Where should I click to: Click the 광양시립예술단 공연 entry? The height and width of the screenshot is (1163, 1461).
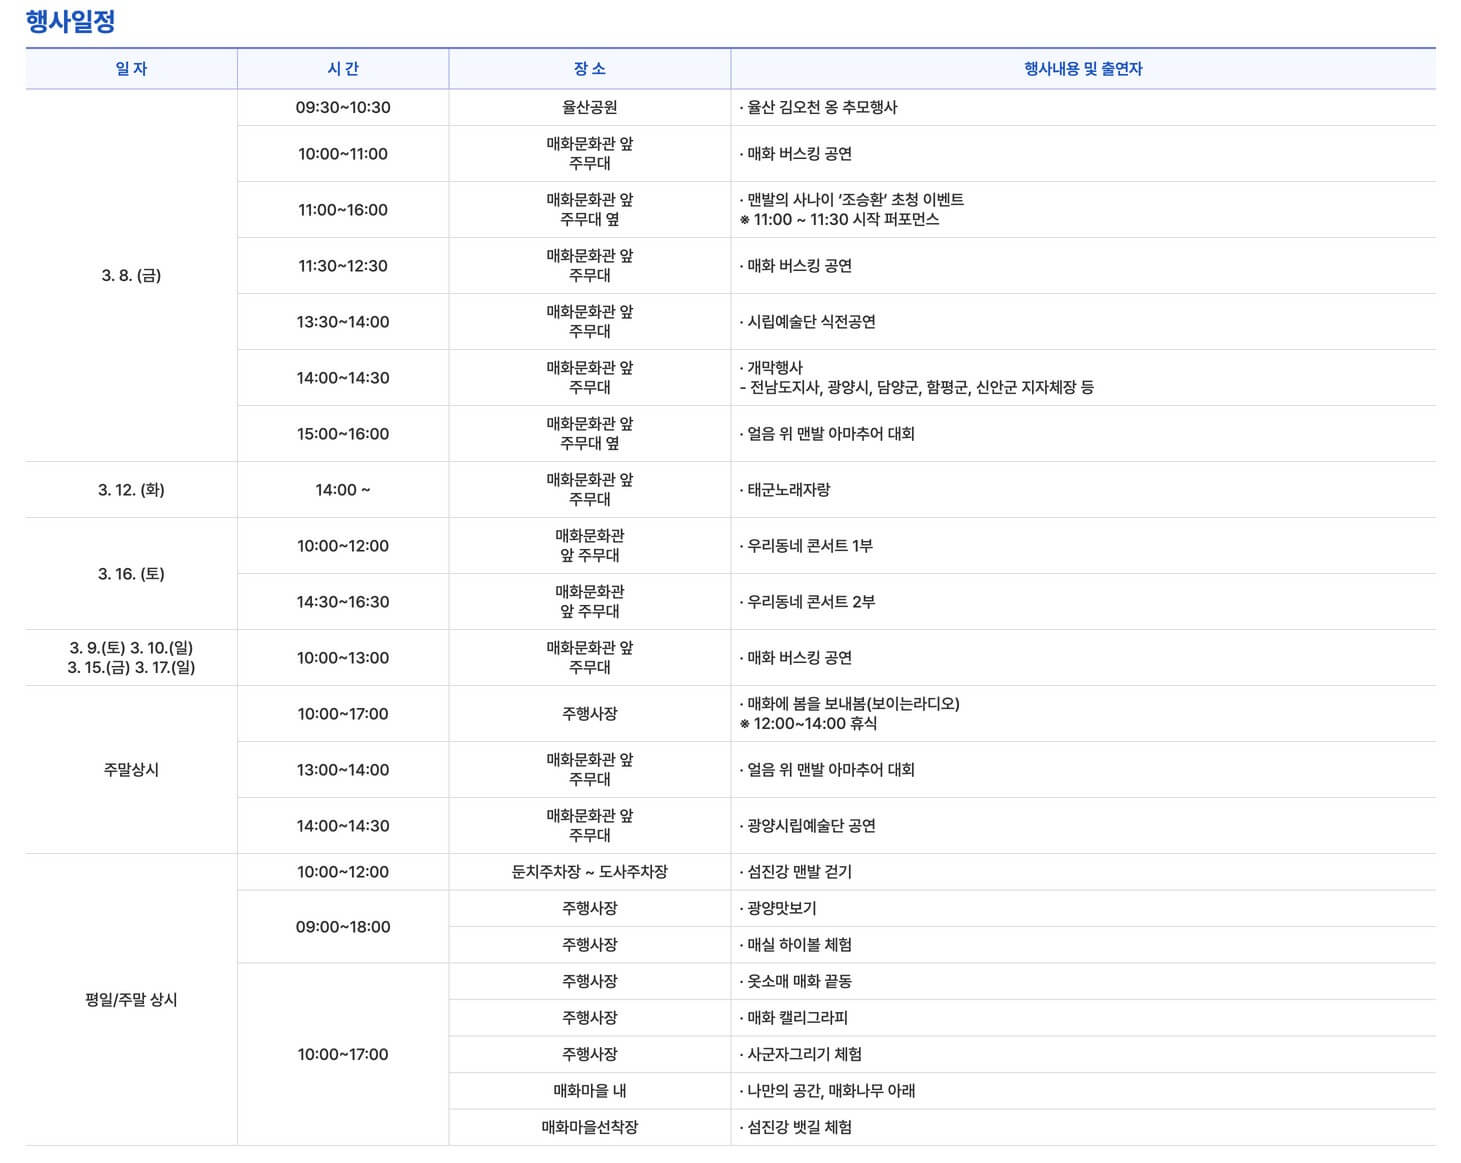click(x=807, y=826)
